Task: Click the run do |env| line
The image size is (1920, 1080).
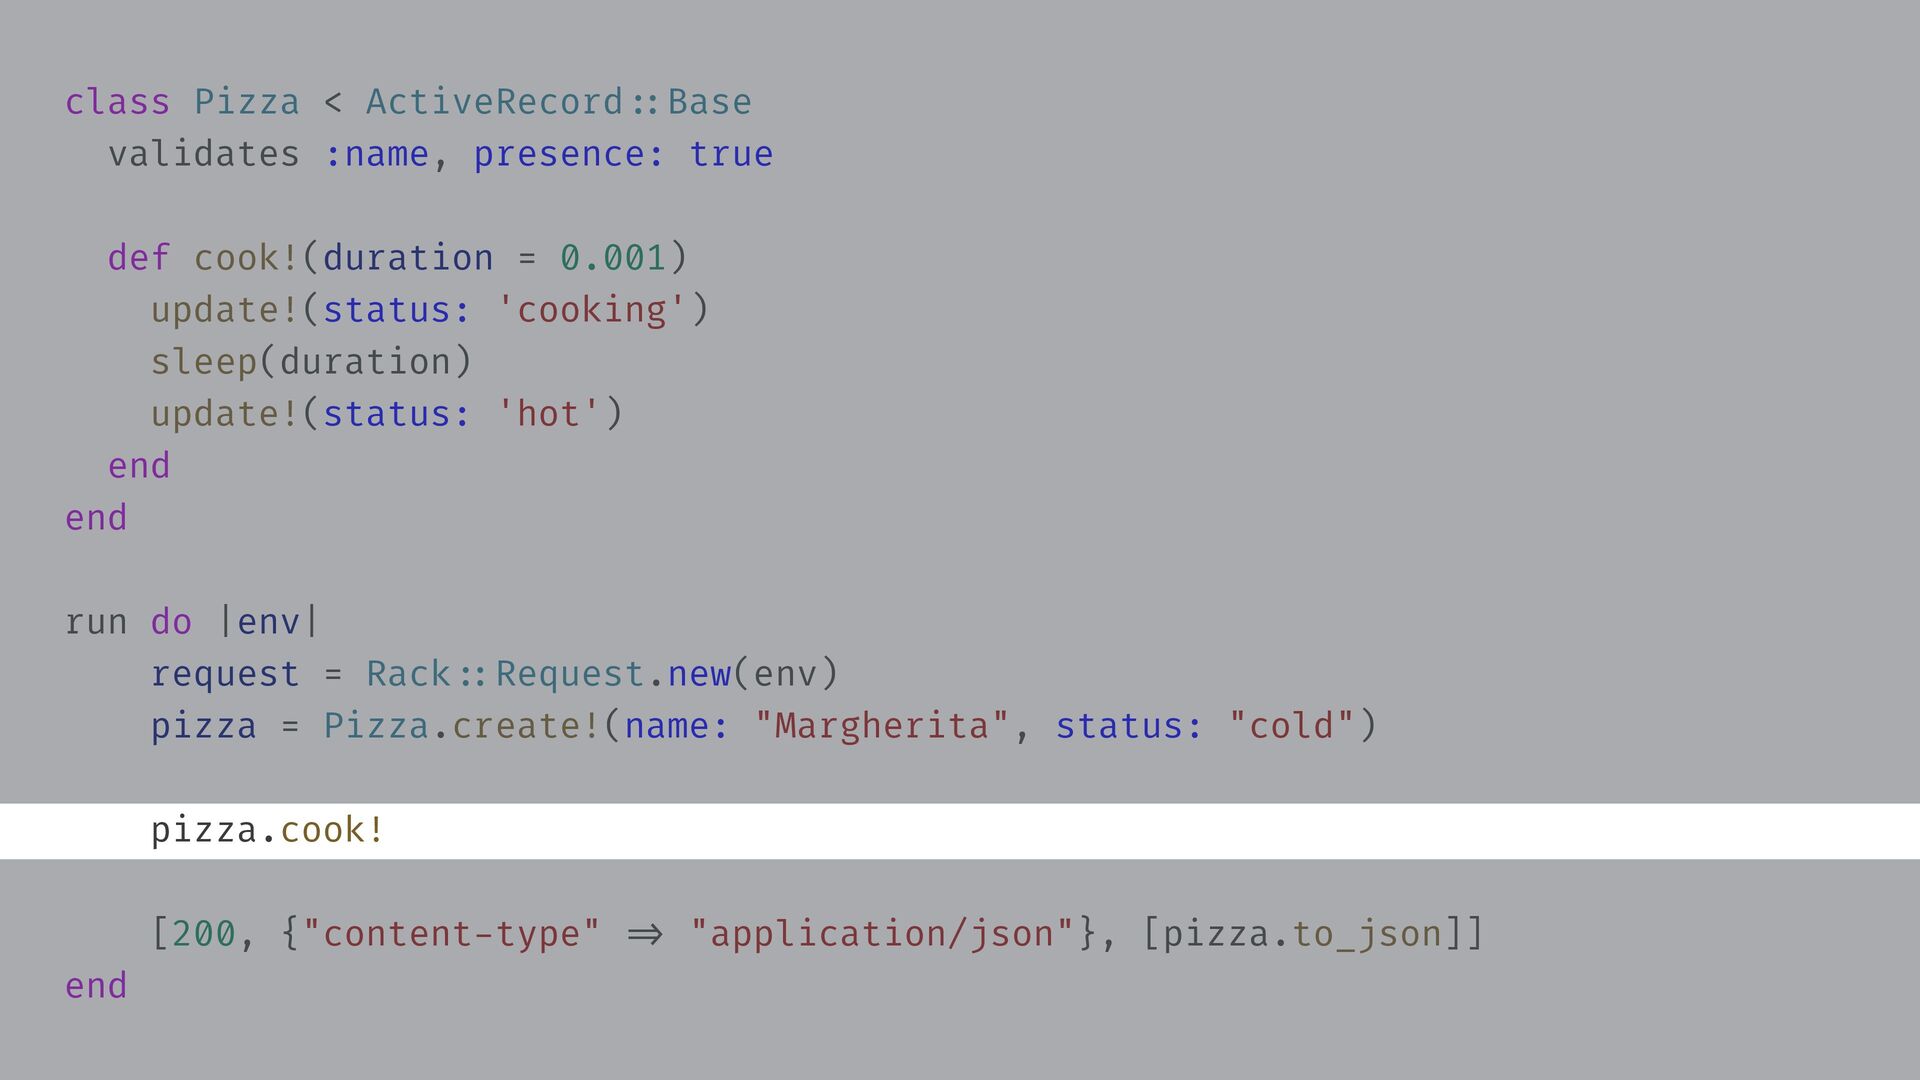Action: tap(192, 622)
